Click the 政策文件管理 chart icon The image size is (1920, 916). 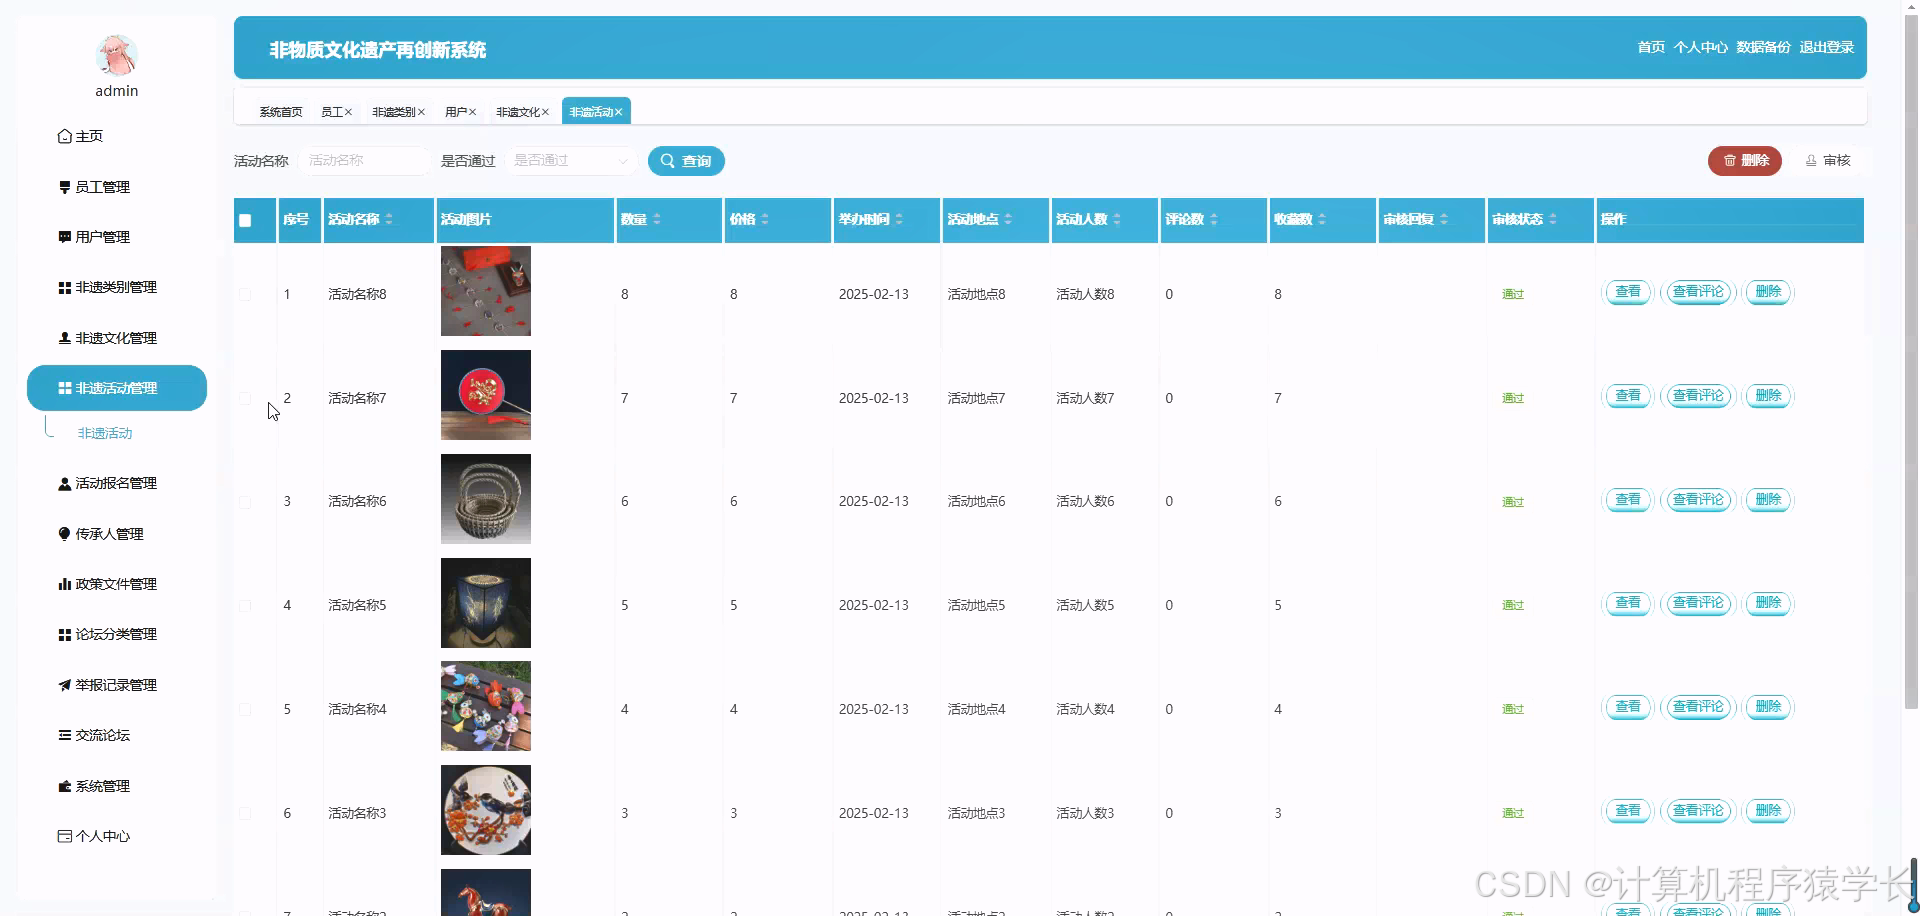tap(65, 584)
